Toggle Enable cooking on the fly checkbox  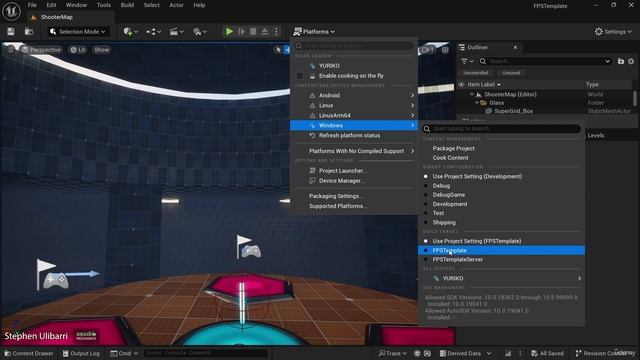pyautogui.click(x=300, y=76)
